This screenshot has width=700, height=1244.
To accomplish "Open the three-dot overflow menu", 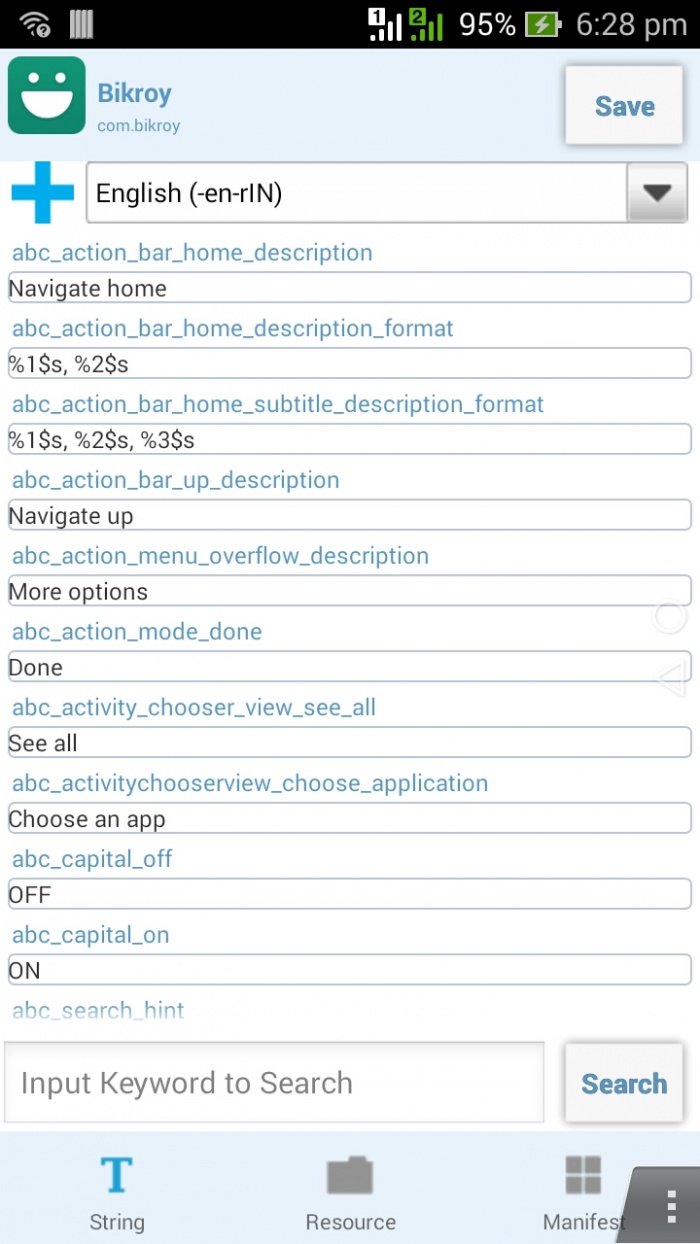I will (x=672, y=1207).
